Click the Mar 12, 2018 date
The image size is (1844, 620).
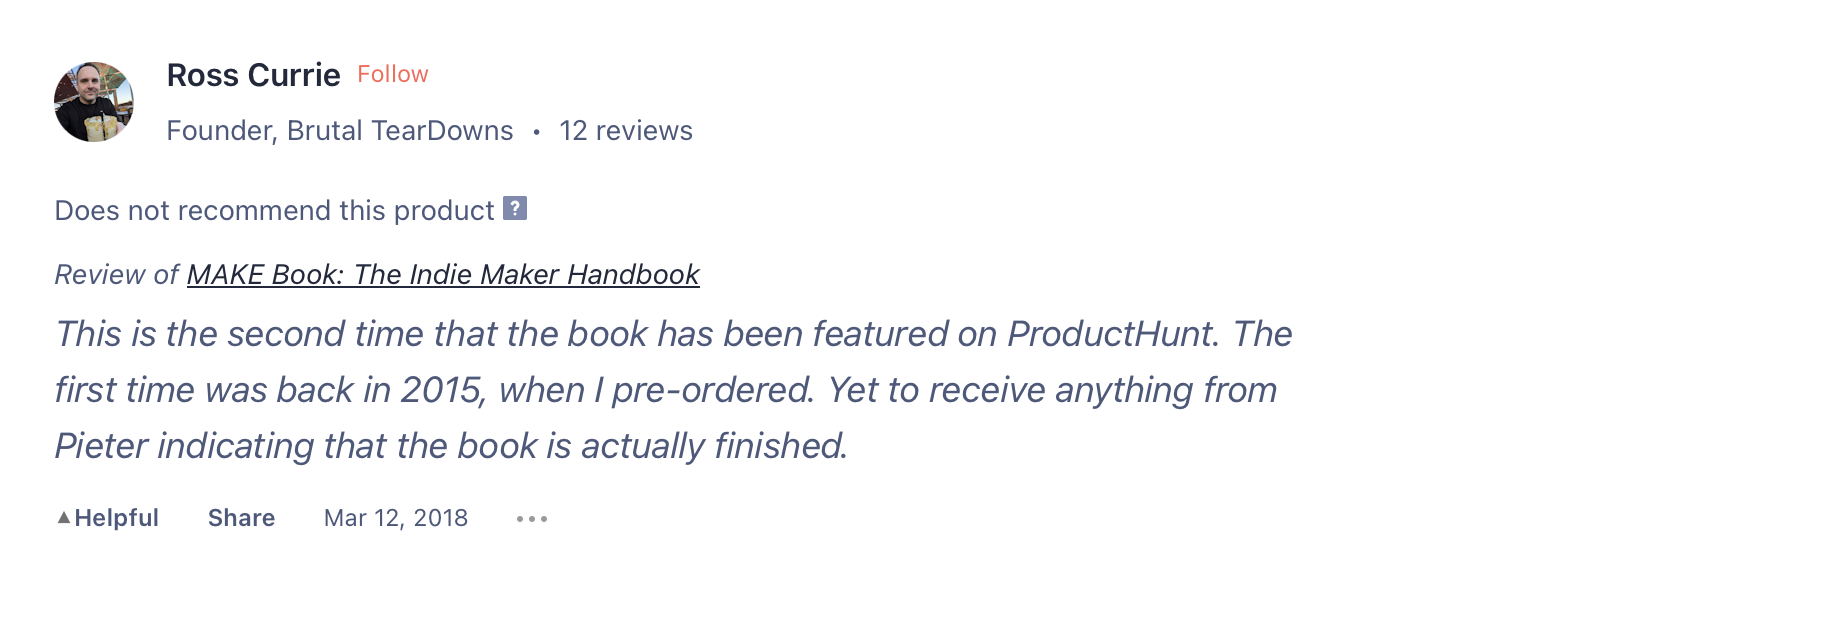pos(396,518)
